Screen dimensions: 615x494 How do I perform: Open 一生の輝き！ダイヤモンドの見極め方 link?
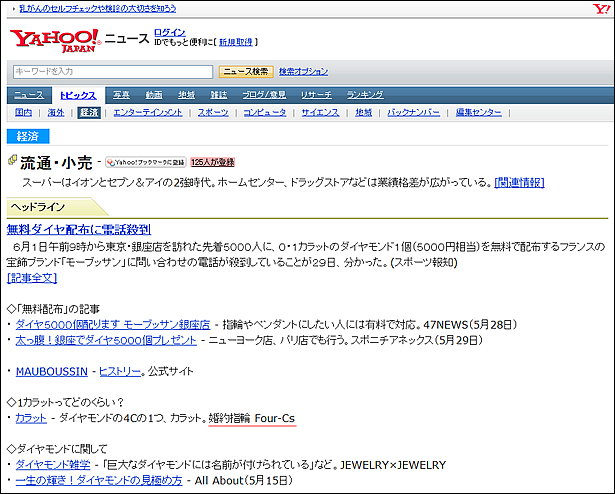[x=99, y=480]
